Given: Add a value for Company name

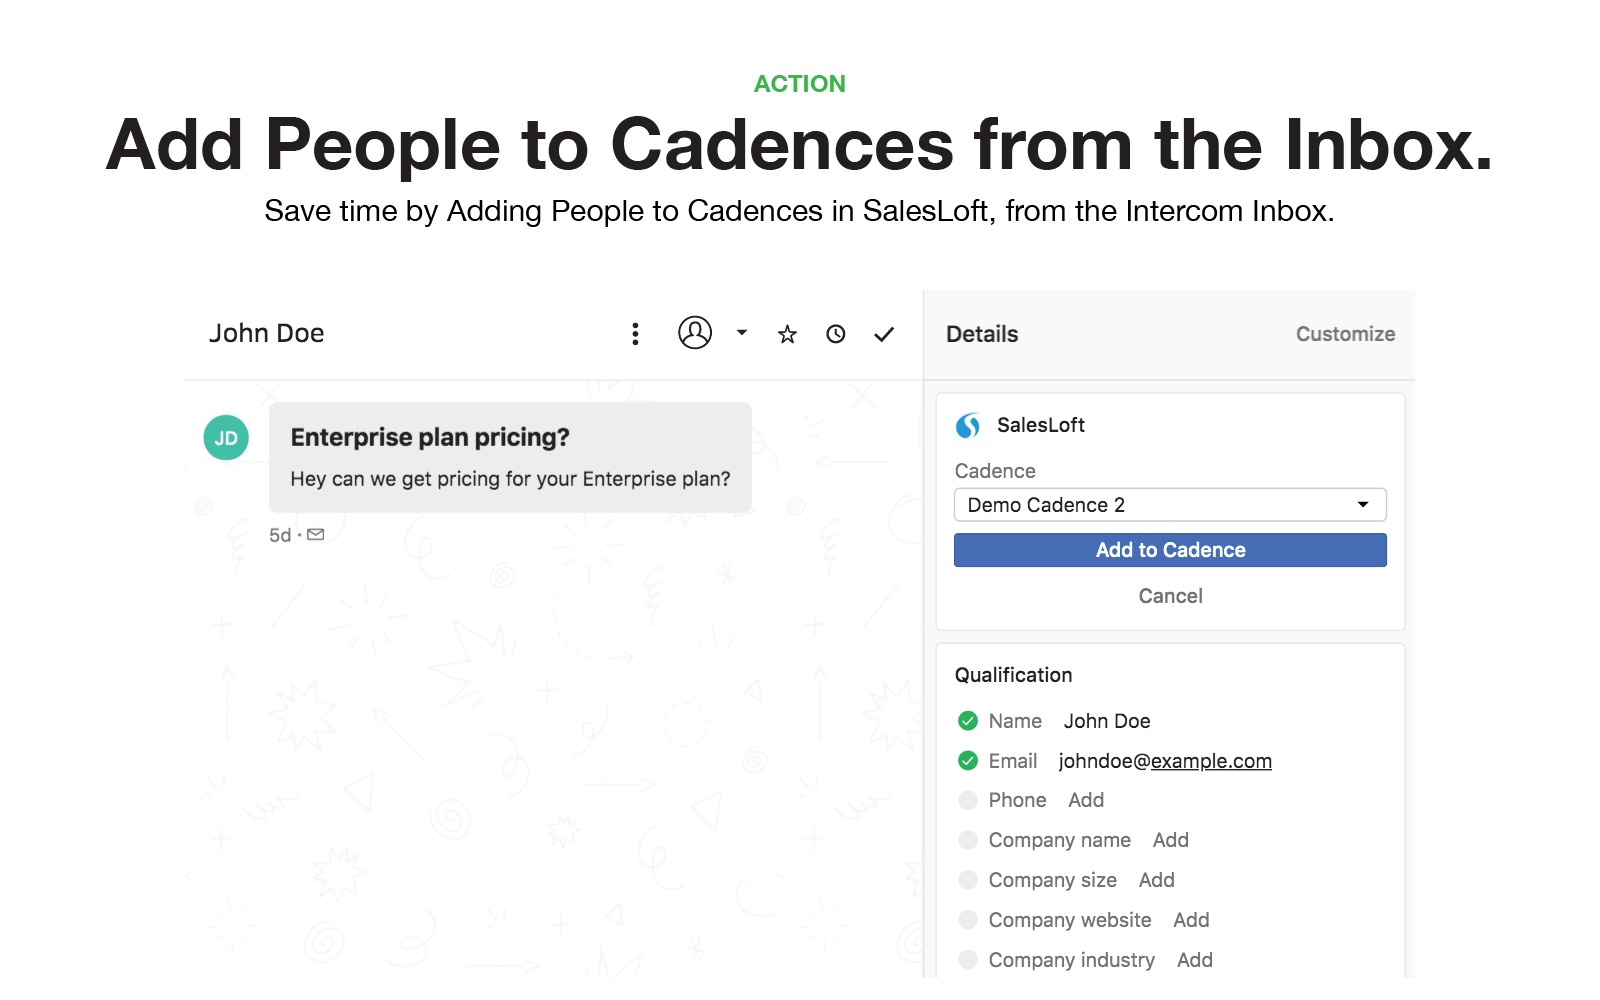Looking at the screenshot, I should (x=1170, y=840).
